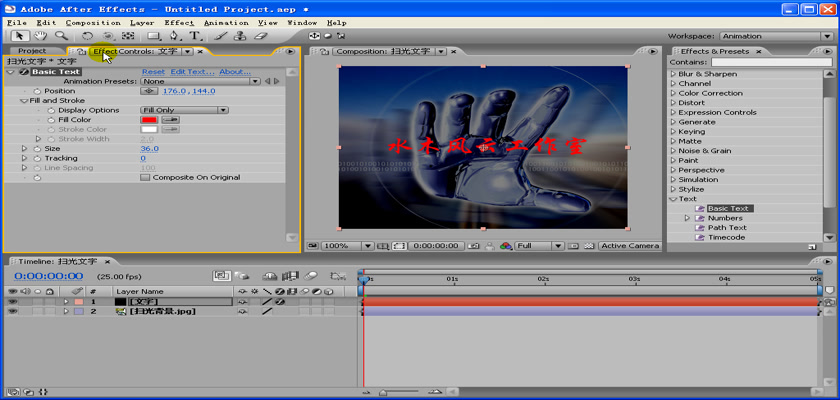Collapse the Text effects category
Viewport: 840px width, 400px height.
point(673,199)
